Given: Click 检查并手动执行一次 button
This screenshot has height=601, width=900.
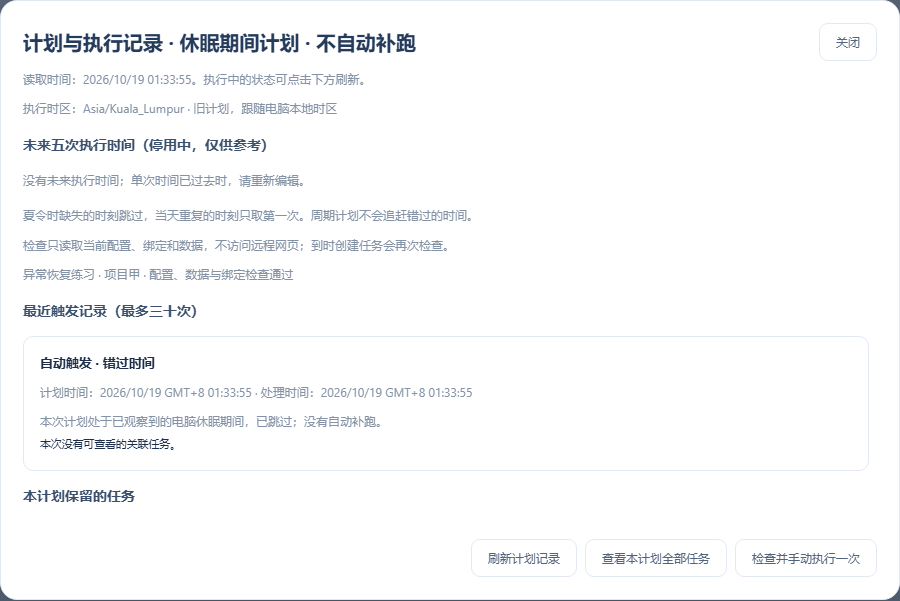Looking at the screenshot, I should [x=805, y=558].
